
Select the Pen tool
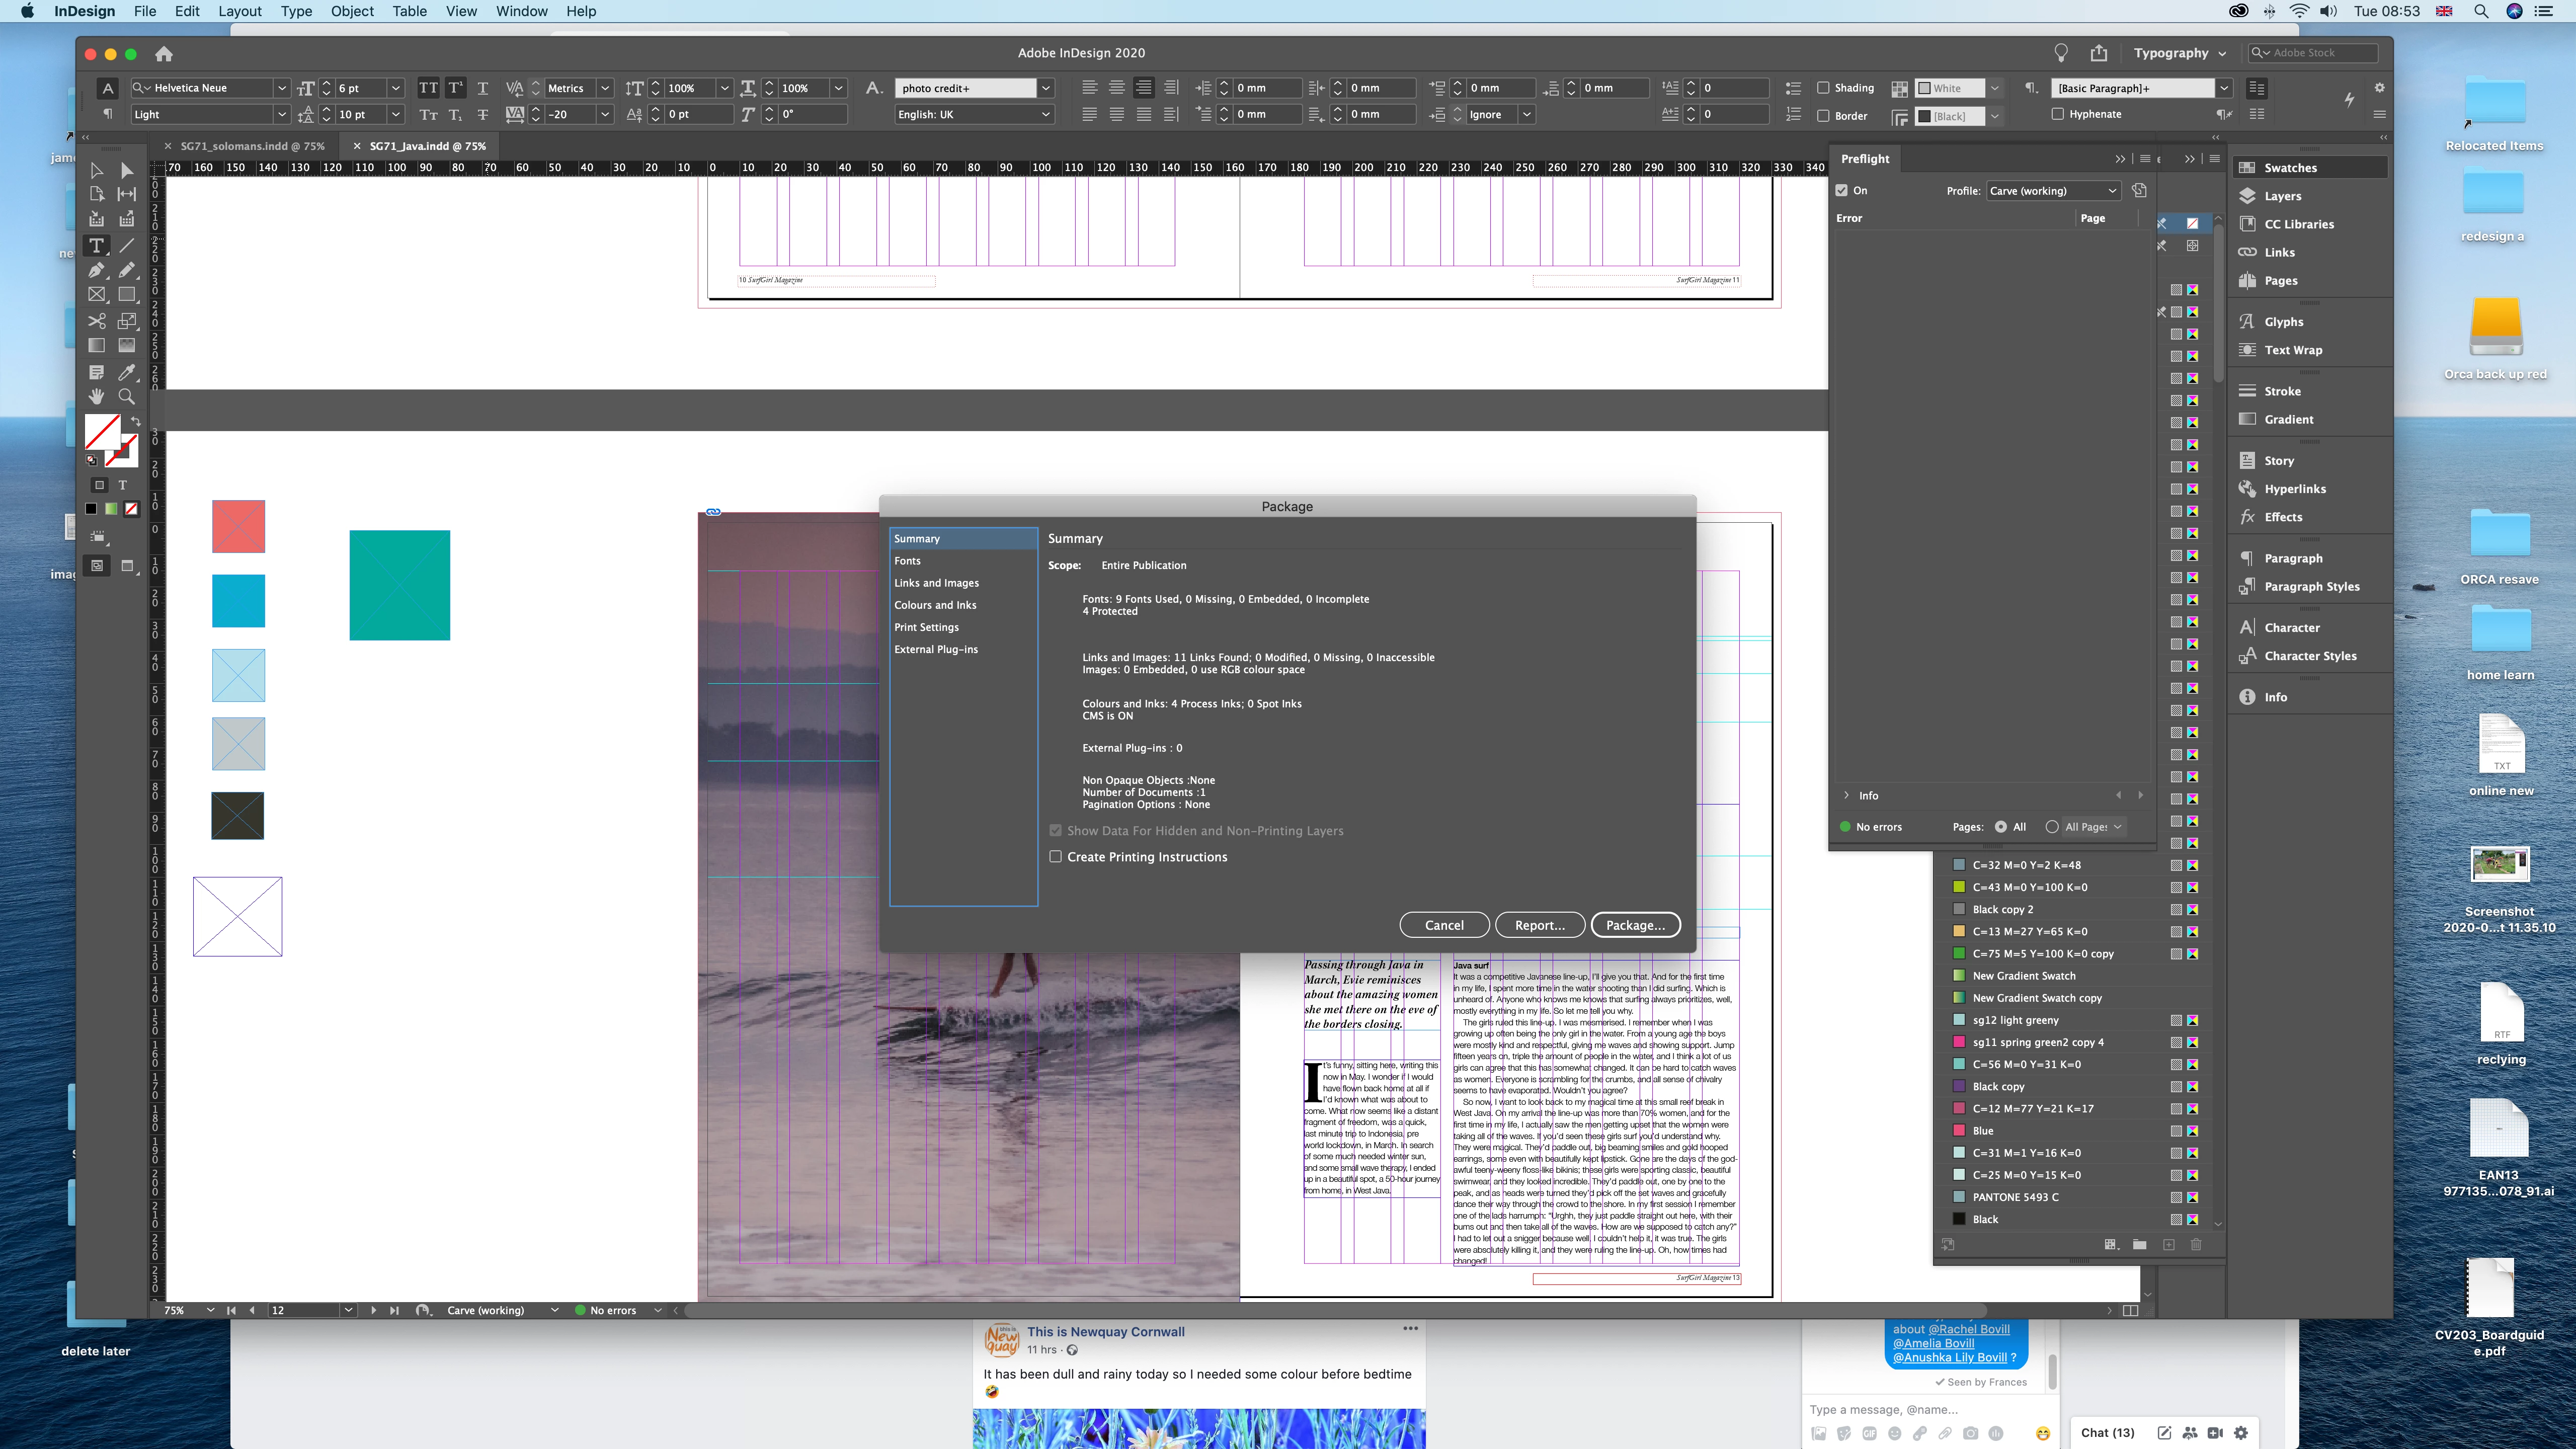[x=96, y=270]
